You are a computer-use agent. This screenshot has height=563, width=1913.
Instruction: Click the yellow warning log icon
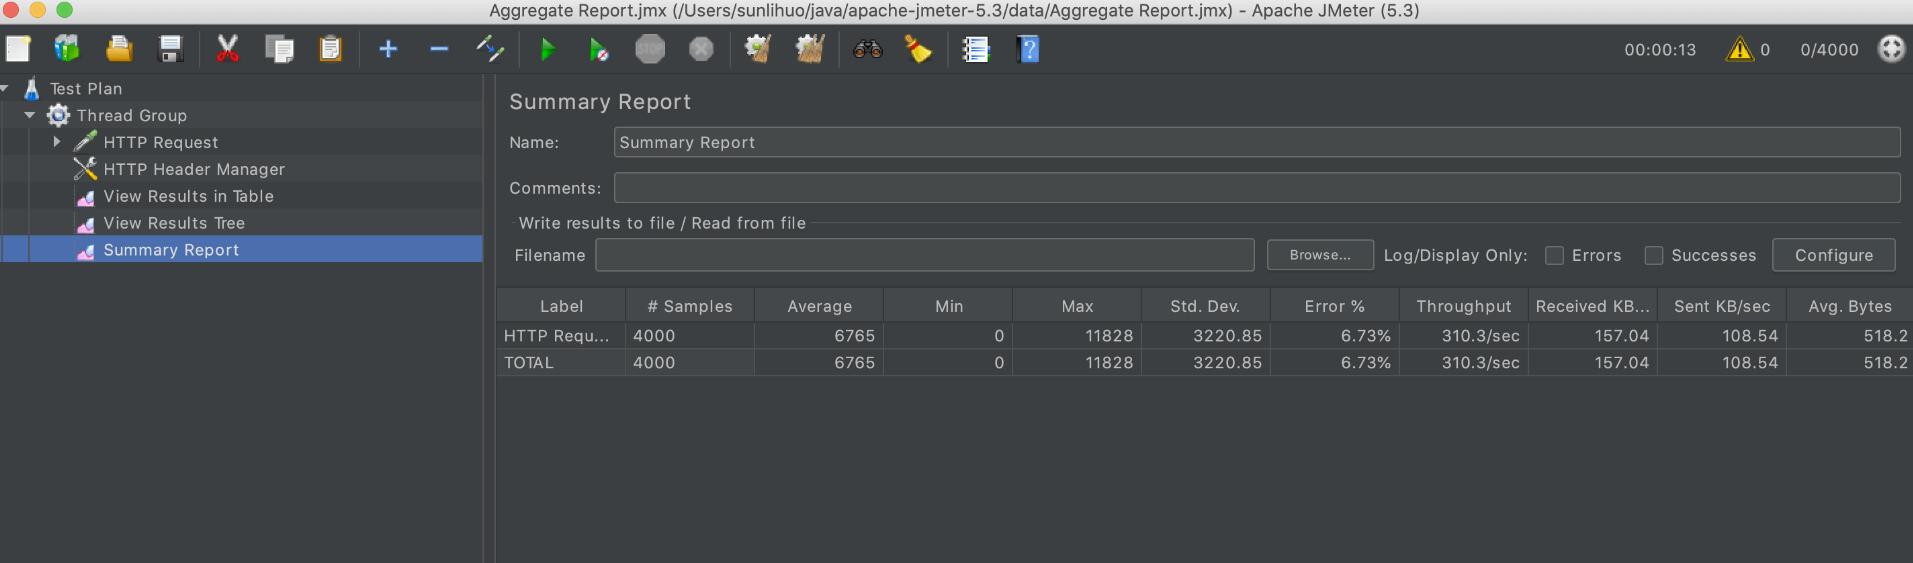1740,49
